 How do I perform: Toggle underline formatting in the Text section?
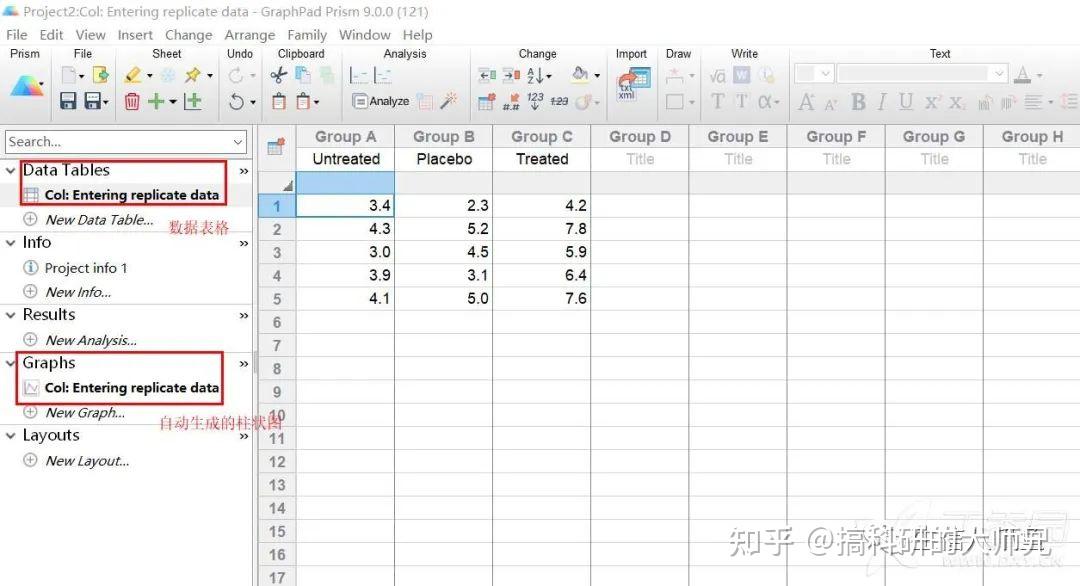905,101
